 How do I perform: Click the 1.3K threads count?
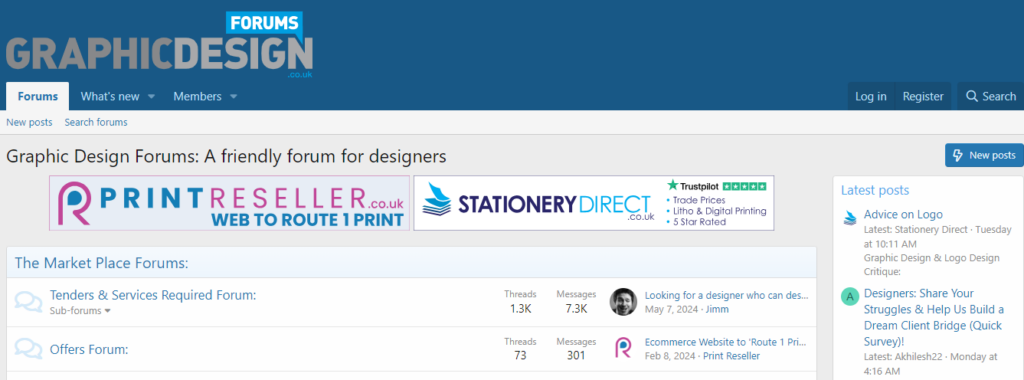520,309
